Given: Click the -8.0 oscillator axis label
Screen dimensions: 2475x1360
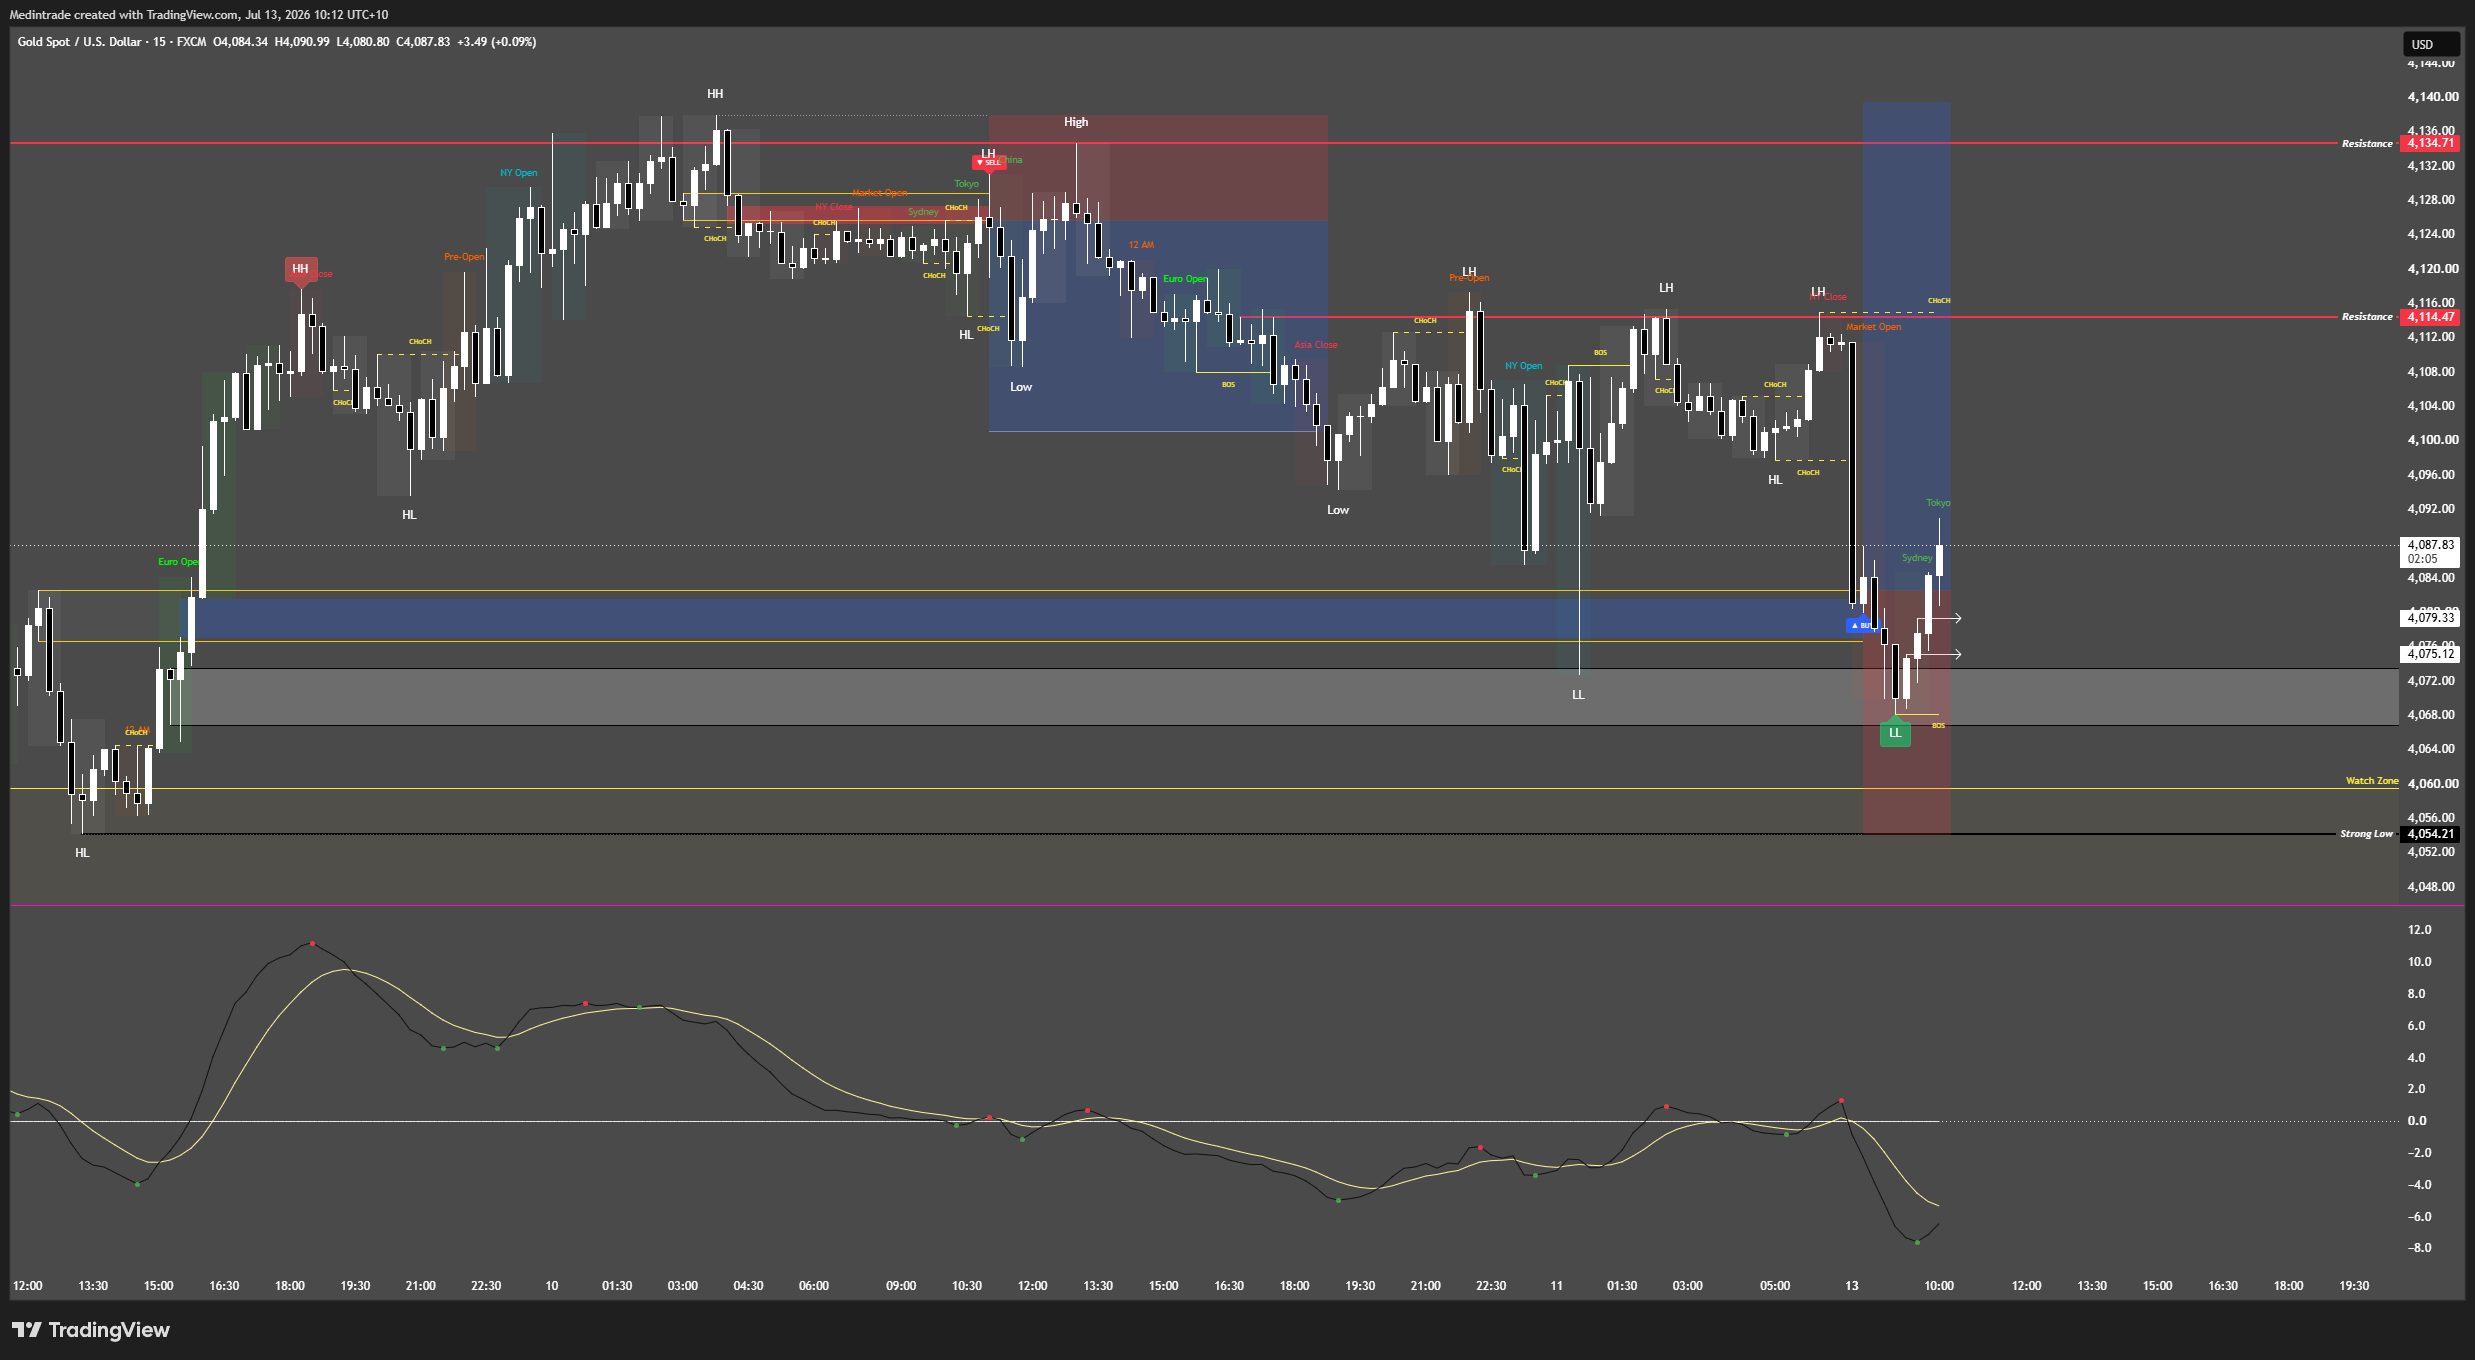Looking at the screenshot, I should pos(2419,1248).
